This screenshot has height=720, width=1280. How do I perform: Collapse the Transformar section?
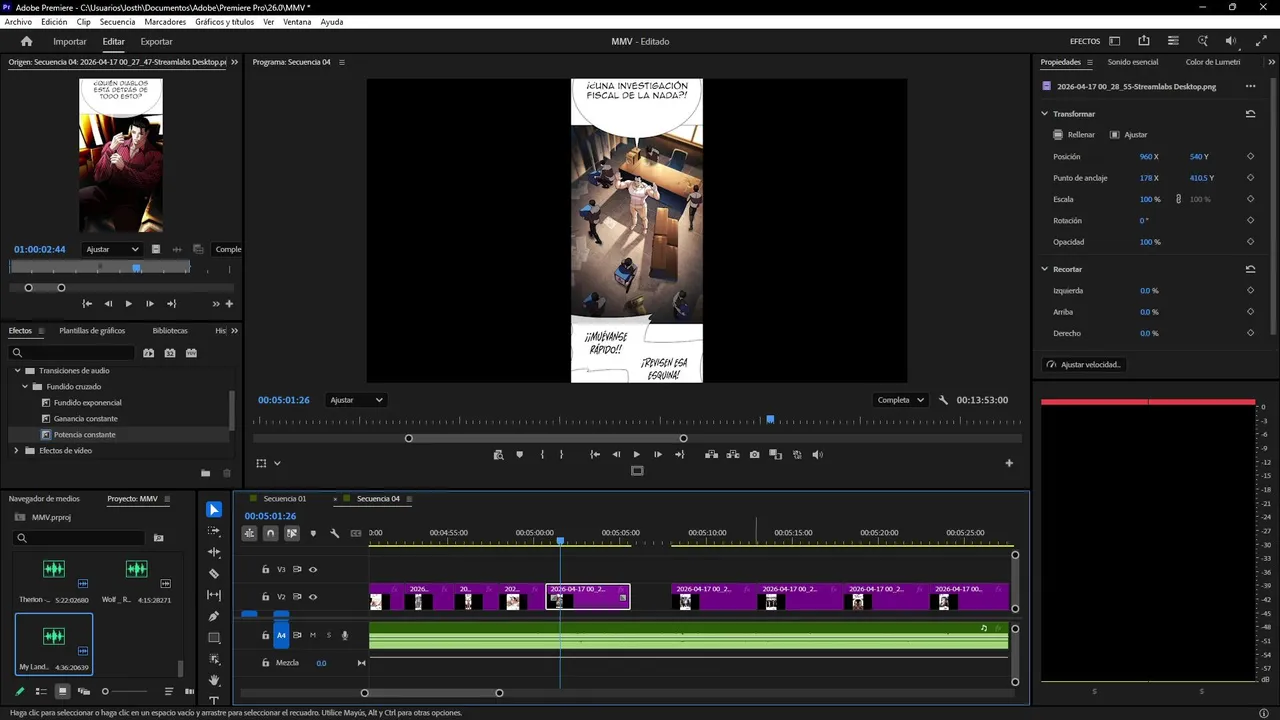(x=1045, y=114)
